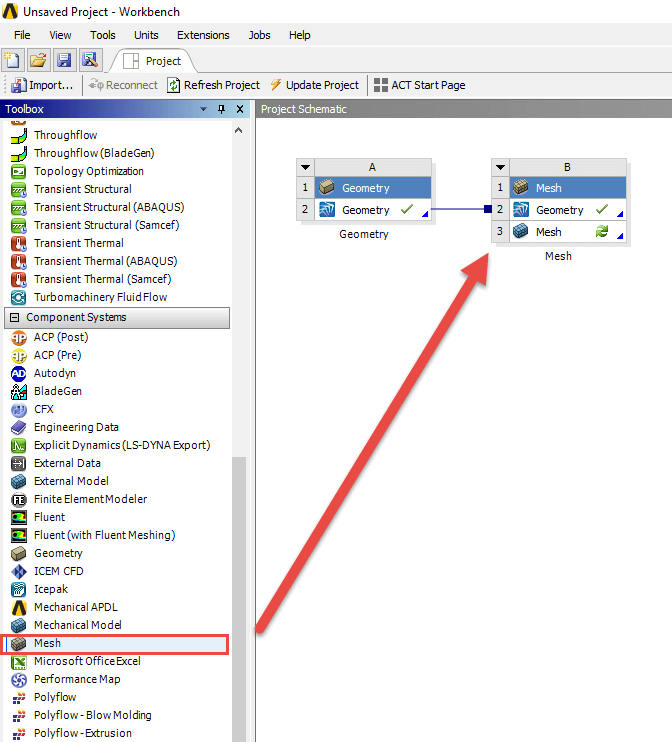This screenshot has height=742, width=672.
Task: Open the View menu
Action: [60, 35]
